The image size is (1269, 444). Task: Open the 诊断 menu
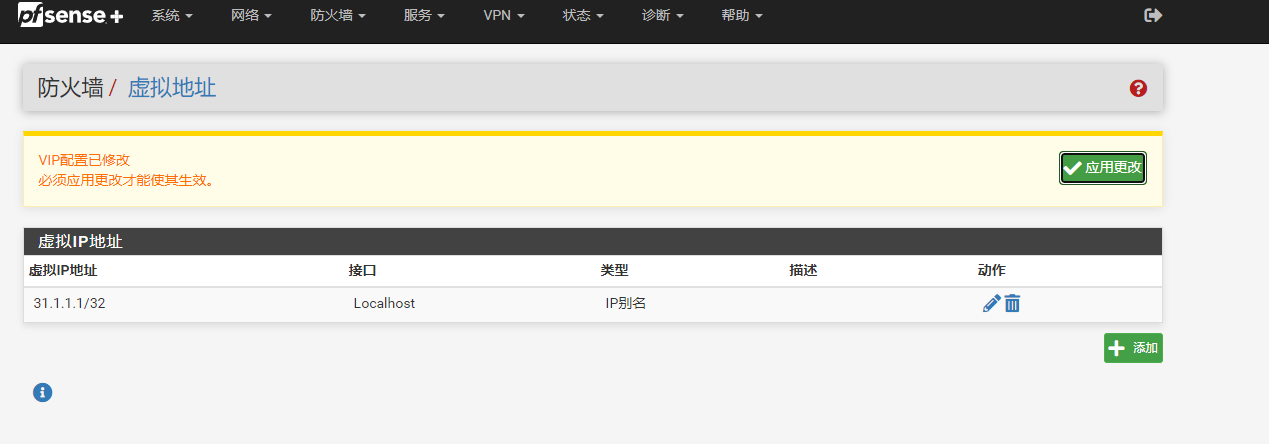662,16
